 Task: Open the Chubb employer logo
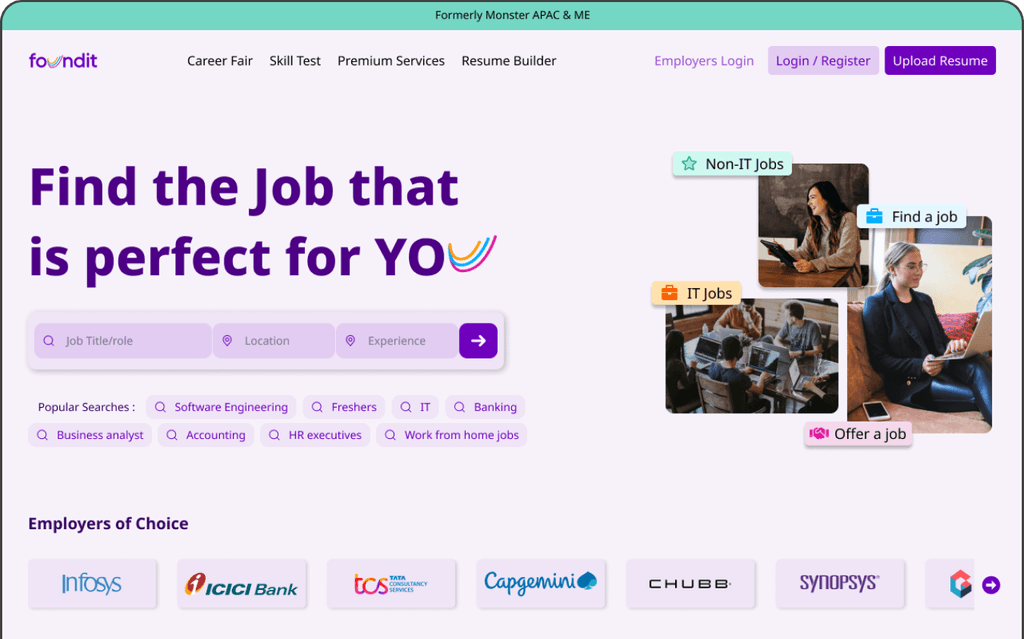(x=690, y=583)
